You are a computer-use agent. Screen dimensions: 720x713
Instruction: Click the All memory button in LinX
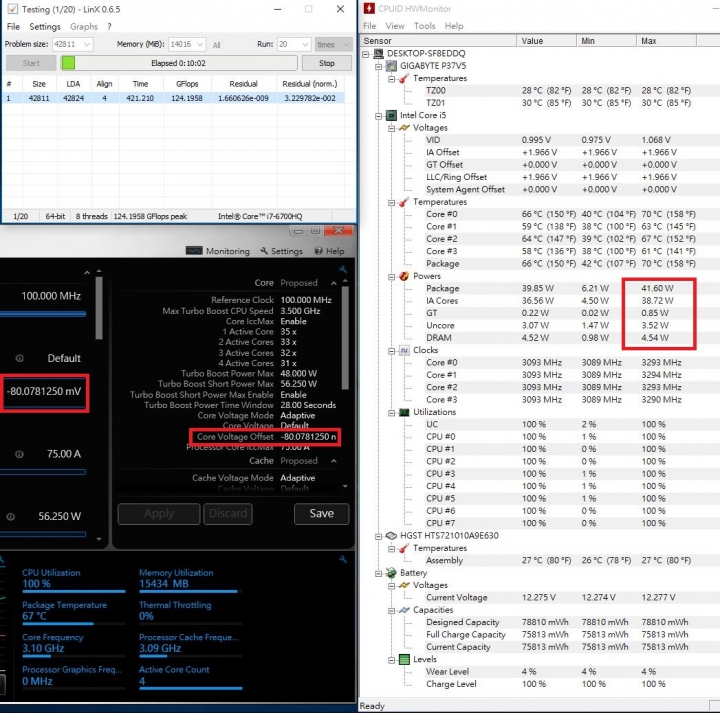point(216,45)
